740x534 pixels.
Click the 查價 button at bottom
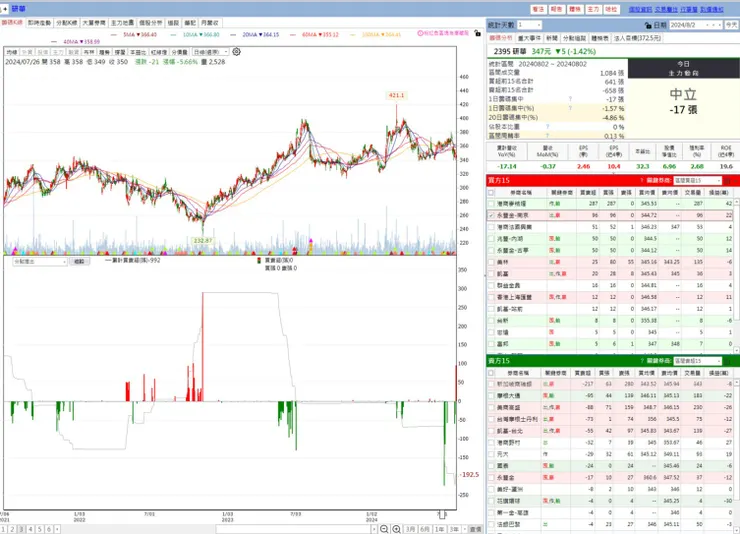point(476,529)
